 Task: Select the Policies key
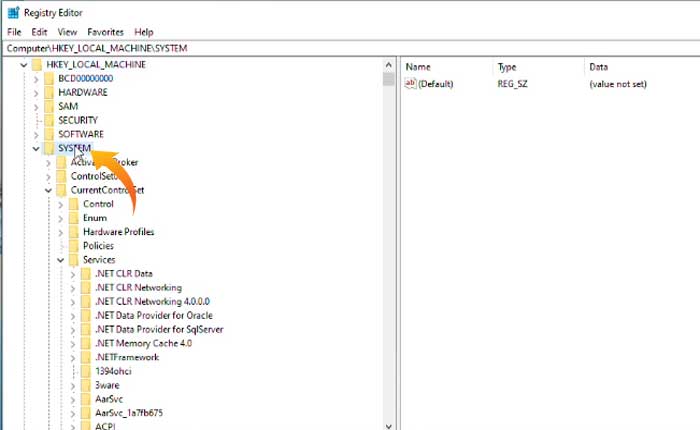[x=98, y=246]
